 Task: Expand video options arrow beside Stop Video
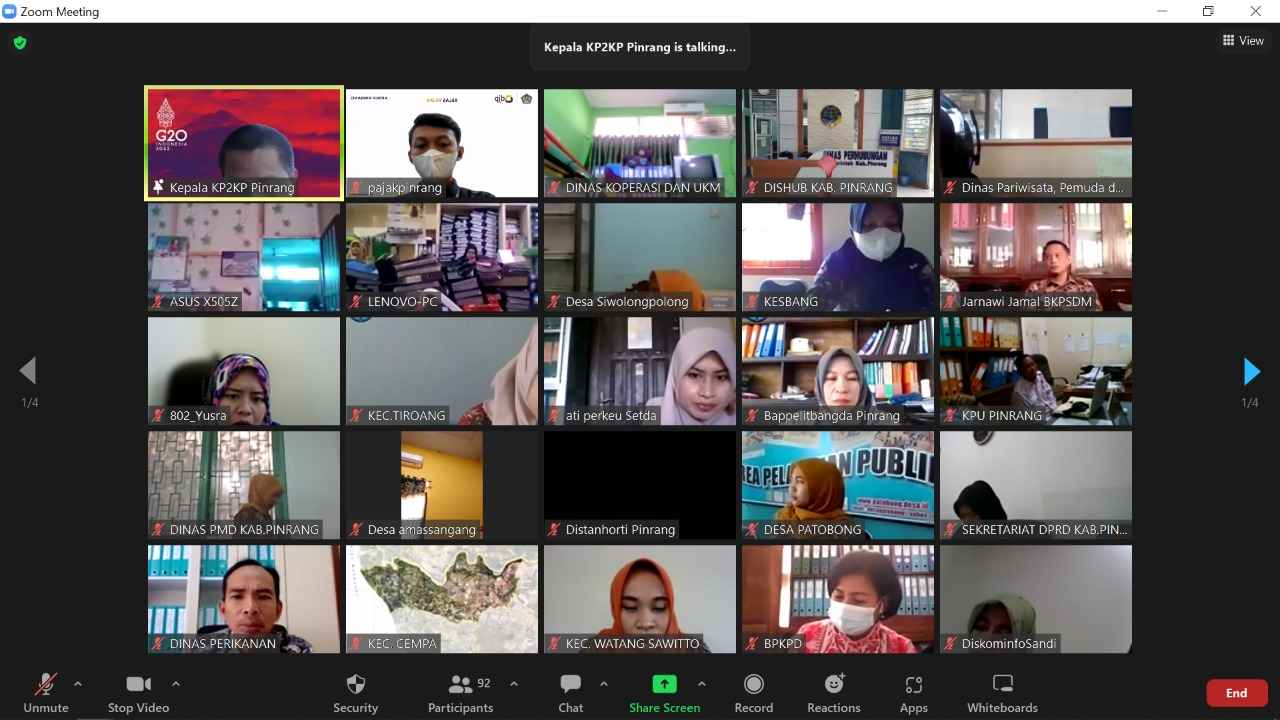(176, 684)
